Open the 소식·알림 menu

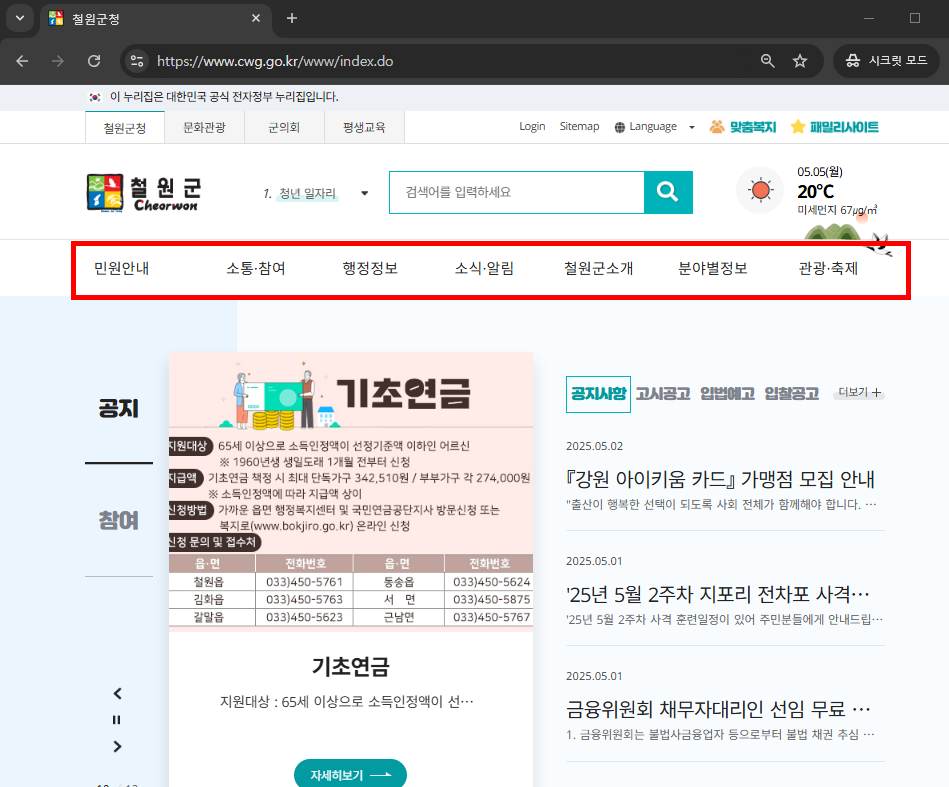(x=484, y=268)
